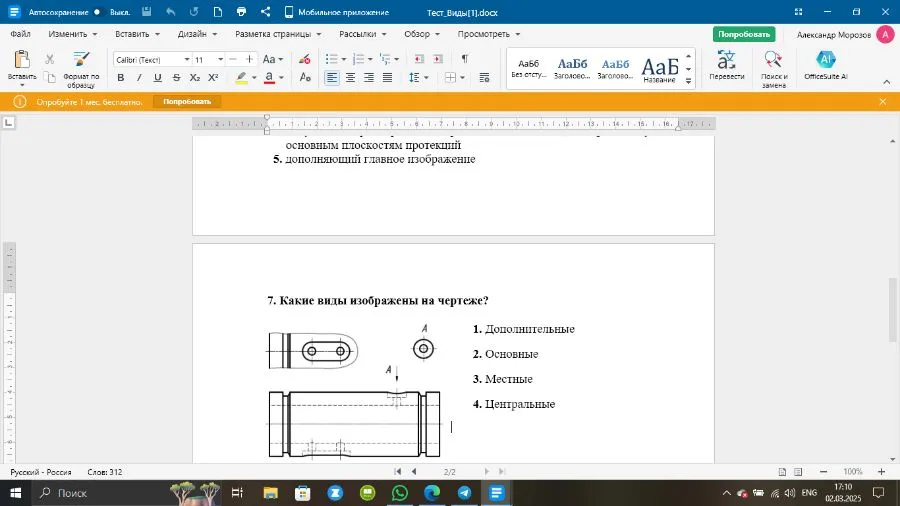Open OfficeSuite AI assistant
The height and width of the screenshot is (506, 900).
(x=825, y=66)
